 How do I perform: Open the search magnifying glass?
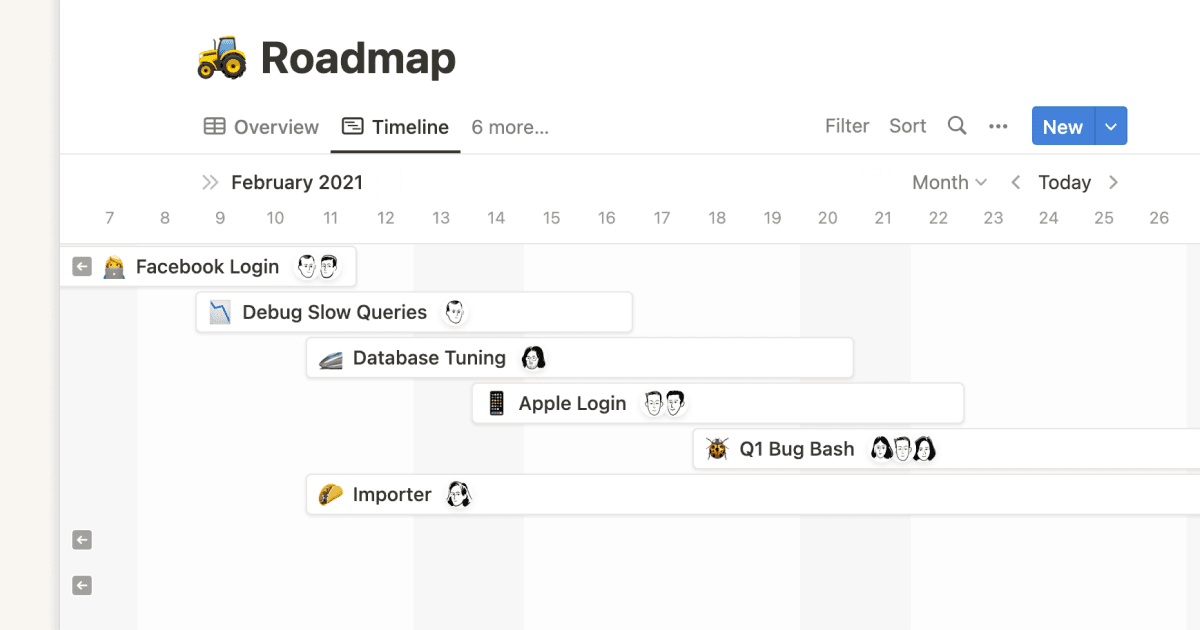point(956,126)
